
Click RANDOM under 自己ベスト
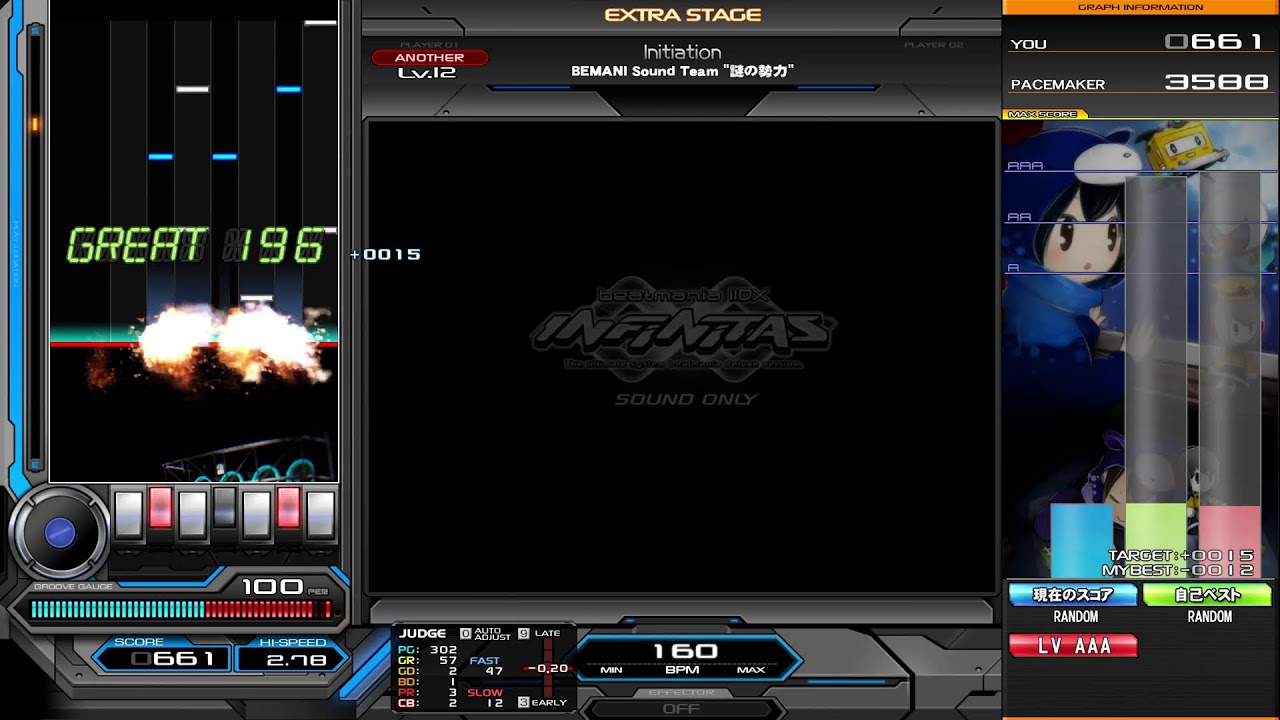(1210, 617)
